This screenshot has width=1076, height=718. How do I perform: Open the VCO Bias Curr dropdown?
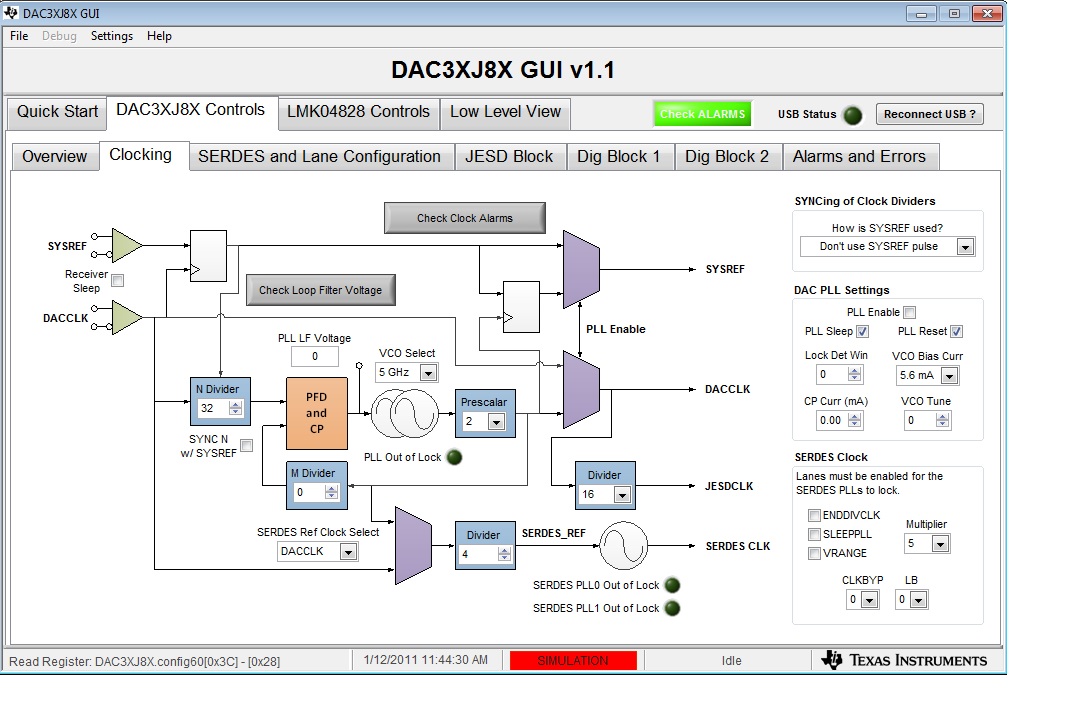point(949,375)
